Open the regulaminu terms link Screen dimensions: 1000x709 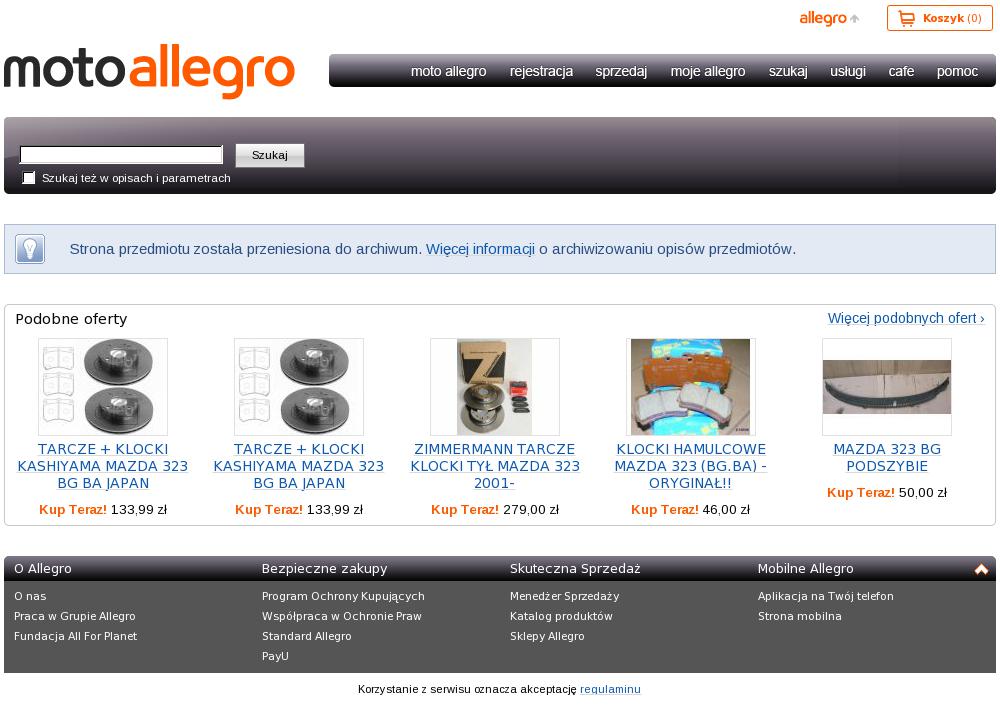(610, 689)
